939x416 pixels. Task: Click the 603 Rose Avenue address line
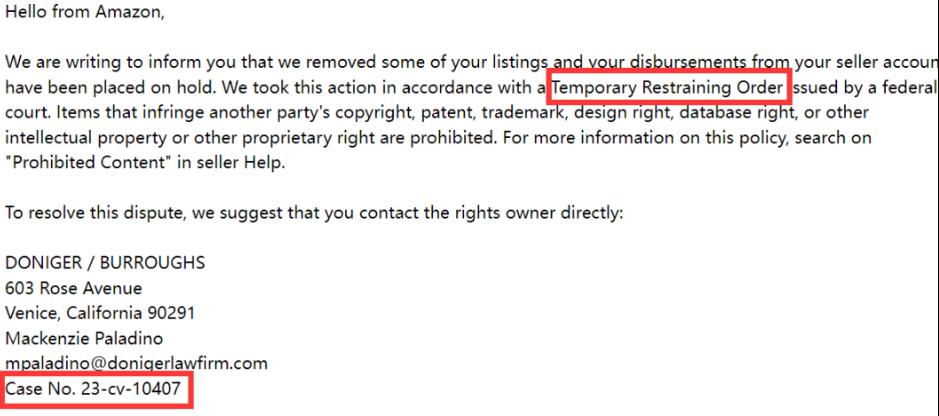74,288
